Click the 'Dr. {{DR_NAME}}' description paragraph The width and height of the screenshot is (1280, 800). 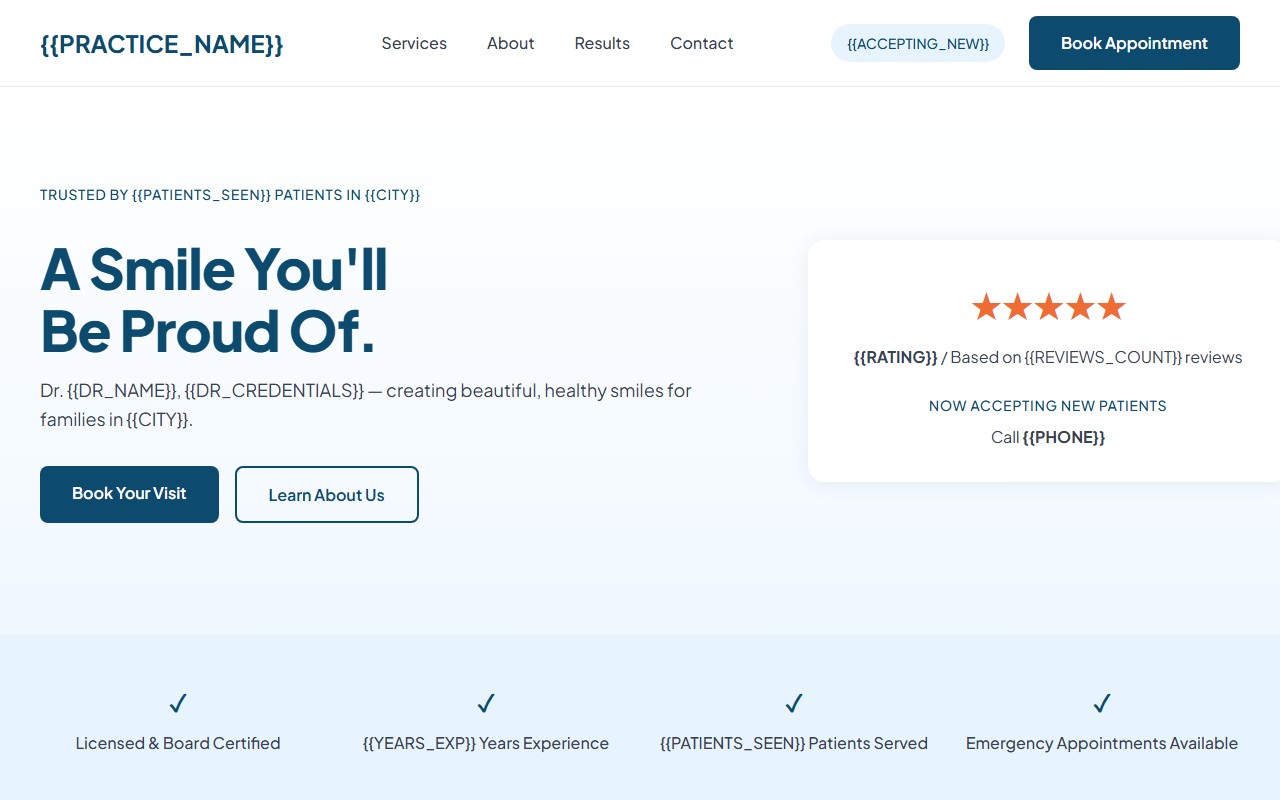[x=366, y=404]
